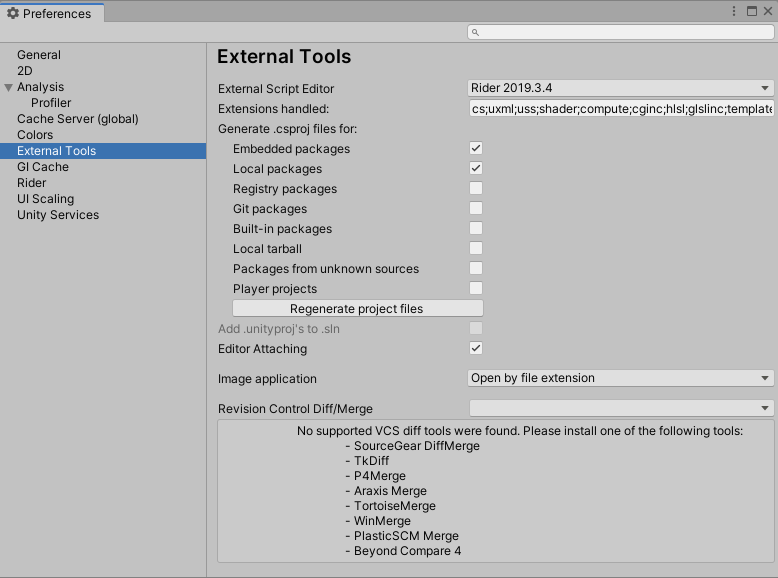Screen dimensions: 778x578
Task: Go to Unity Services settings
Action: [58, 215]
